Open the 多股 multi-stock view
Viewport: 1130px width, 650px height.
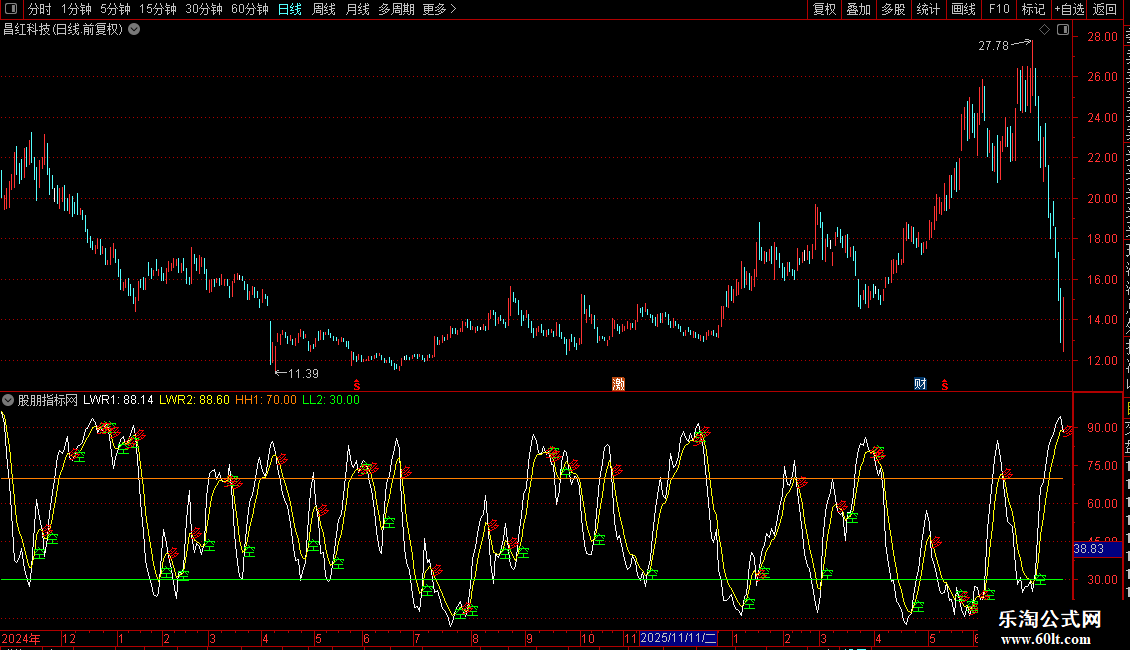(894, 9)
